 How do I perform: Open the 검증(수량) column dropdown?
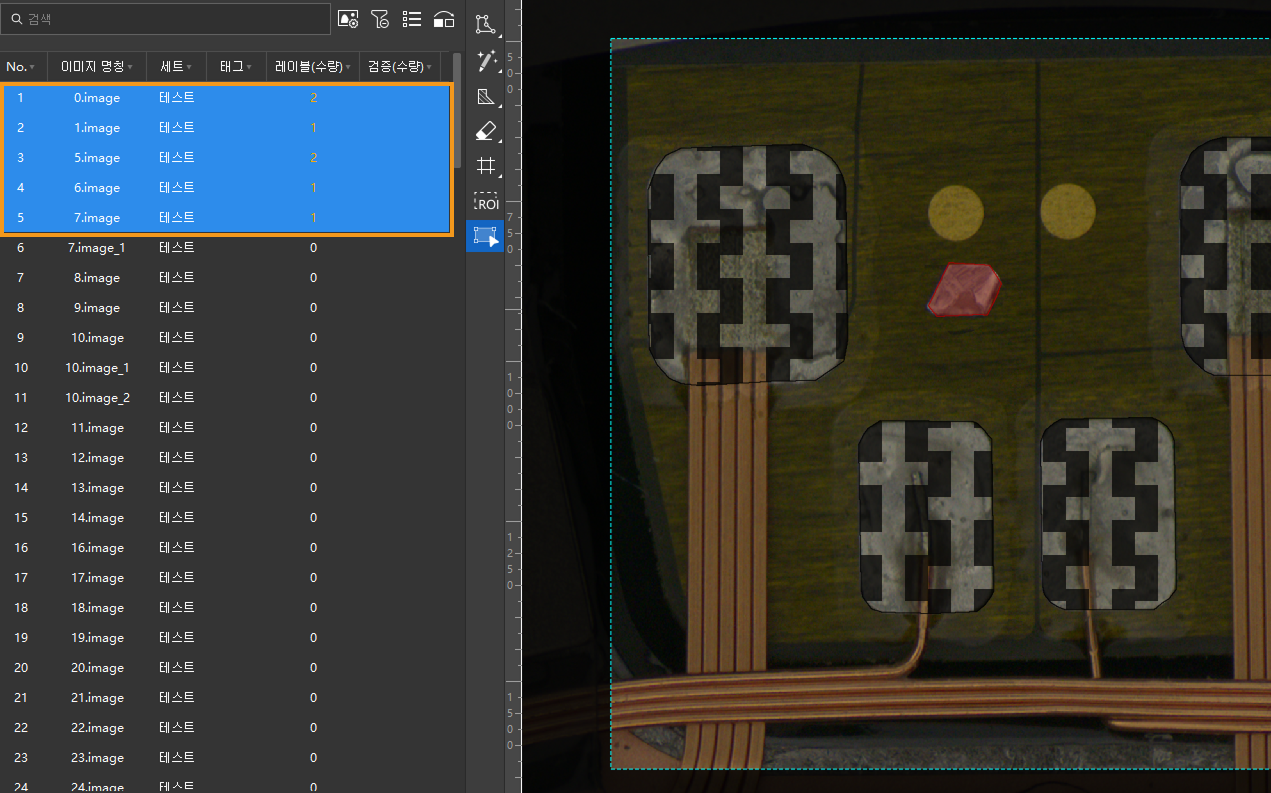(429, 67)
